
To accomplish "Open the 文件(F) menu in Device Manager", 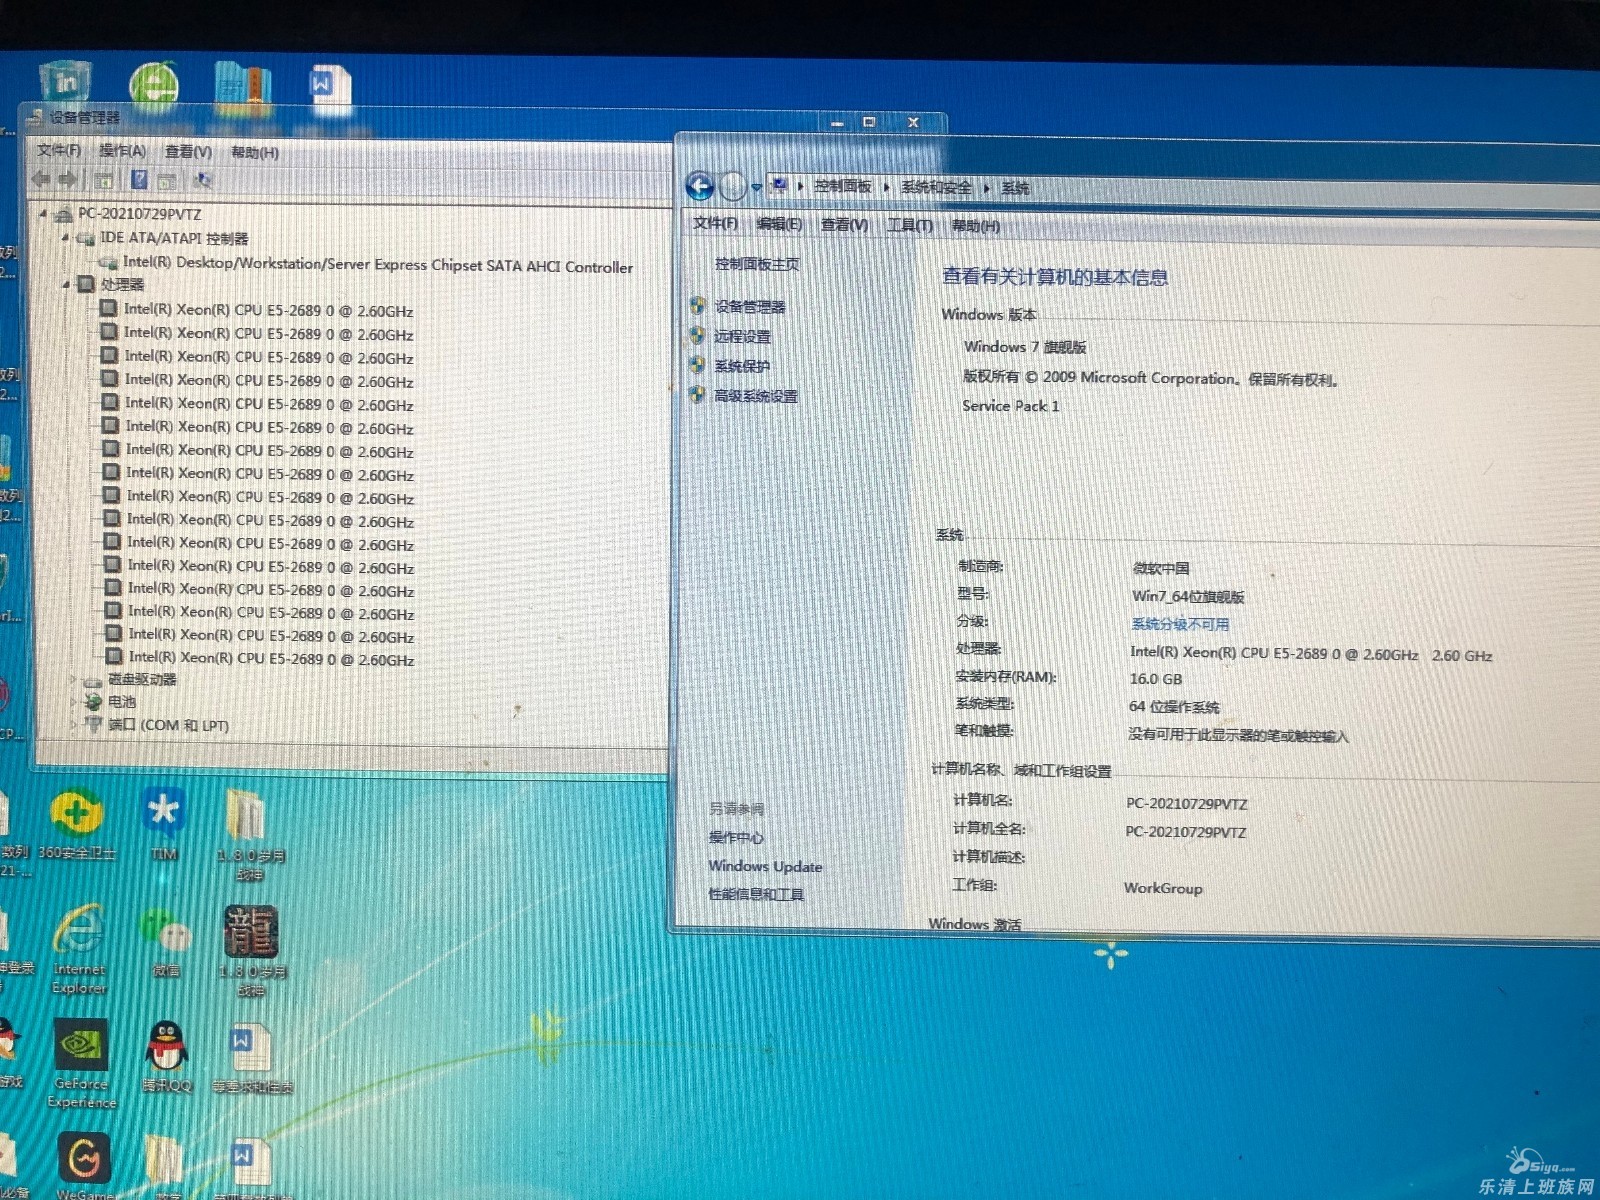I will [59, 150].
